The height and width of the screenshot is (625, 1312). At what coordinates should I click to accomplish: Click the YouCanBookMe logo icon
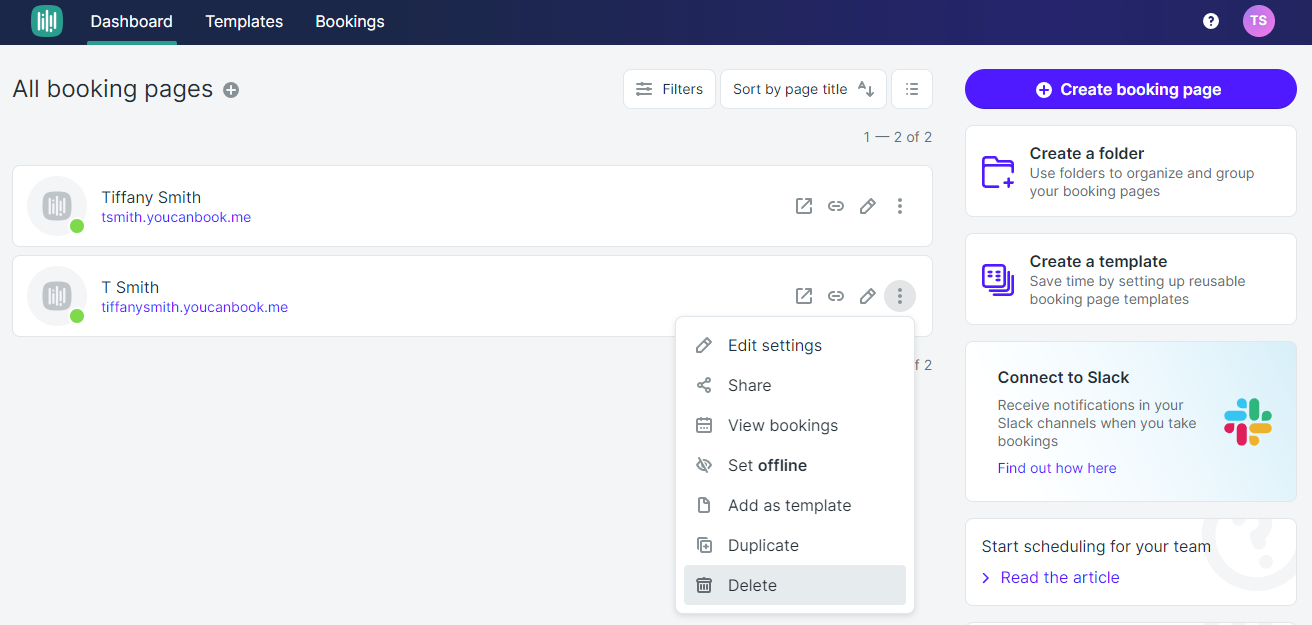pos(47,21)
